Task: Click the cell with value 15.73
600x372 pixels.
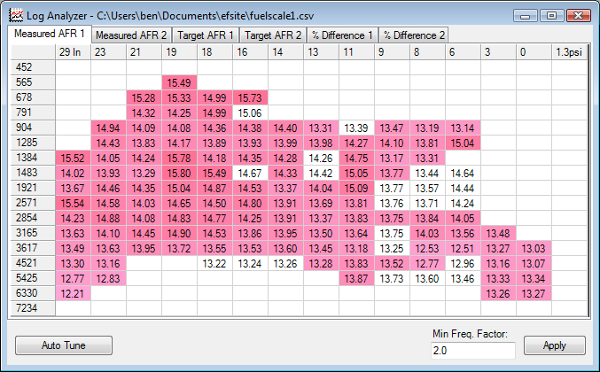Action: click(250, 98)
